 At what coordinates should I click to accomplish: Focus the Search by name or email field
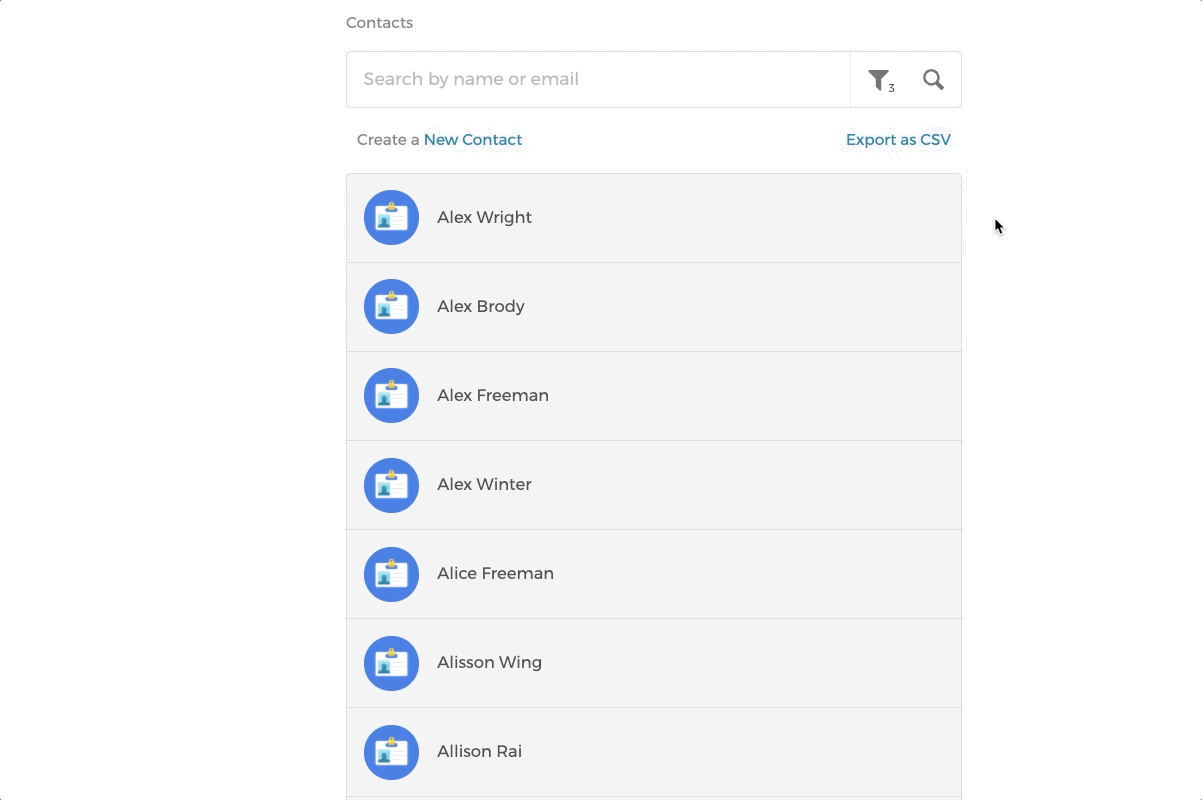pyautogui.click(x=598, y=80)
